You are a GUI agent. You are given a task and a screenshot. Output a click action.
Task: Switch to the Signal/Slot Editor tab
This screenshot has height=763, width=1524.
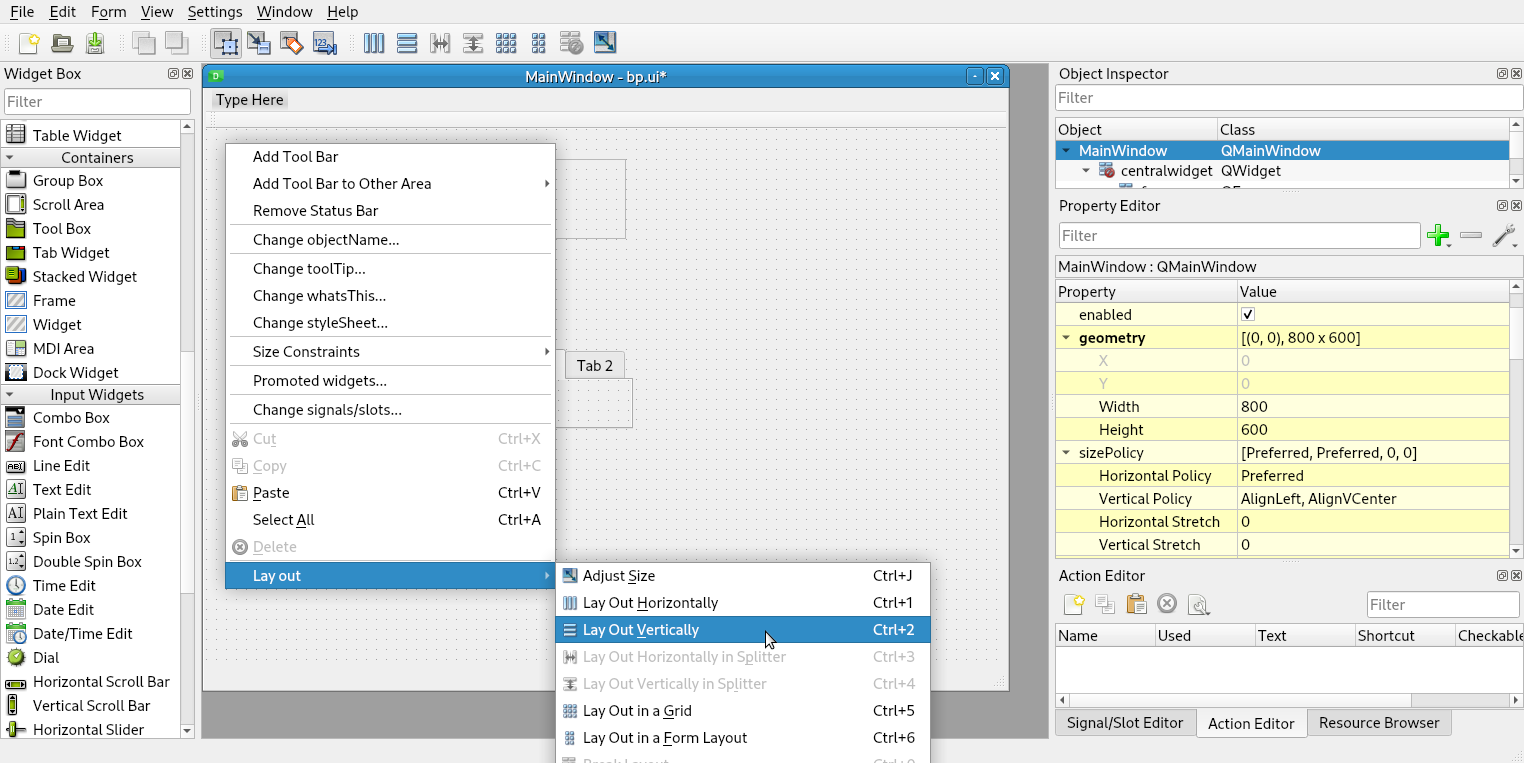(1125, 723)
